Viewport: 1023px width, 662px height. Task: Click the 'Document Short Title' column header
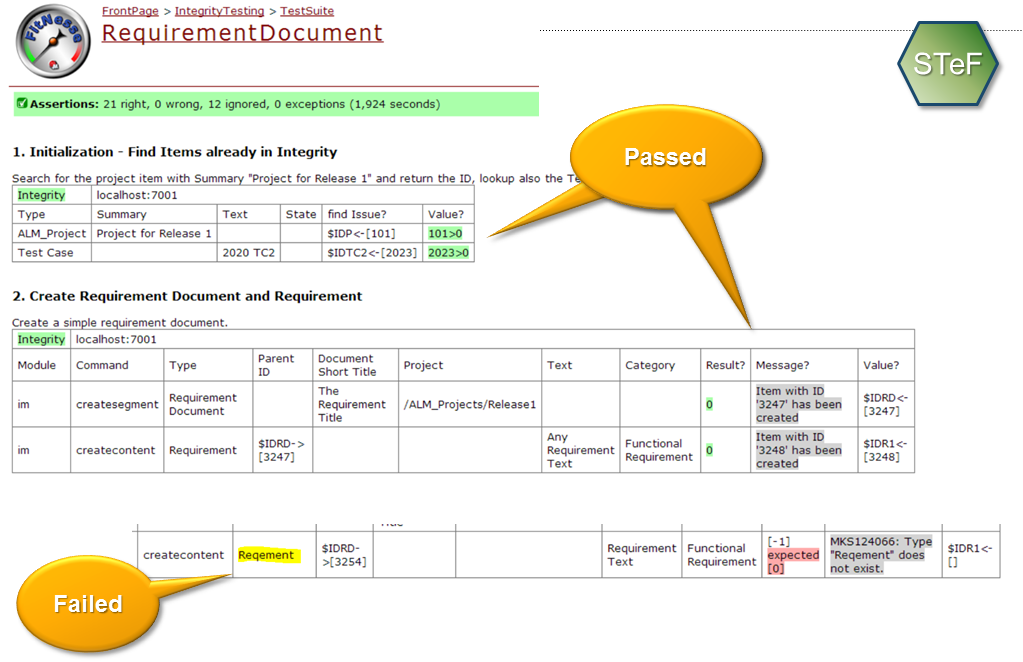coord(356,365)
